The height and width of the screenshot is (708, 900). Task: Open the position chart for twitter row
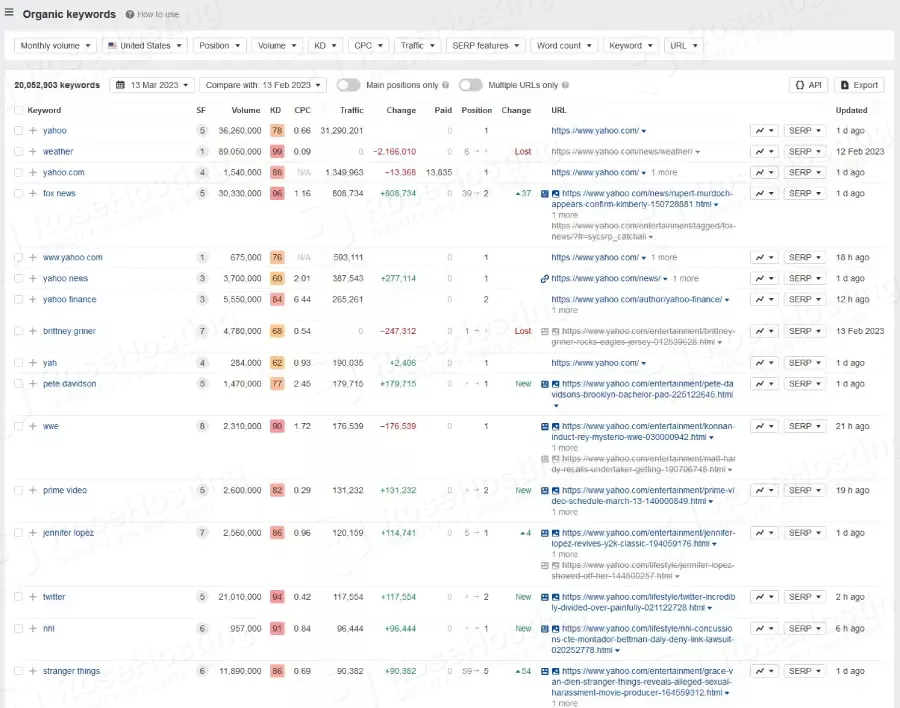click(x=764, y=597)
